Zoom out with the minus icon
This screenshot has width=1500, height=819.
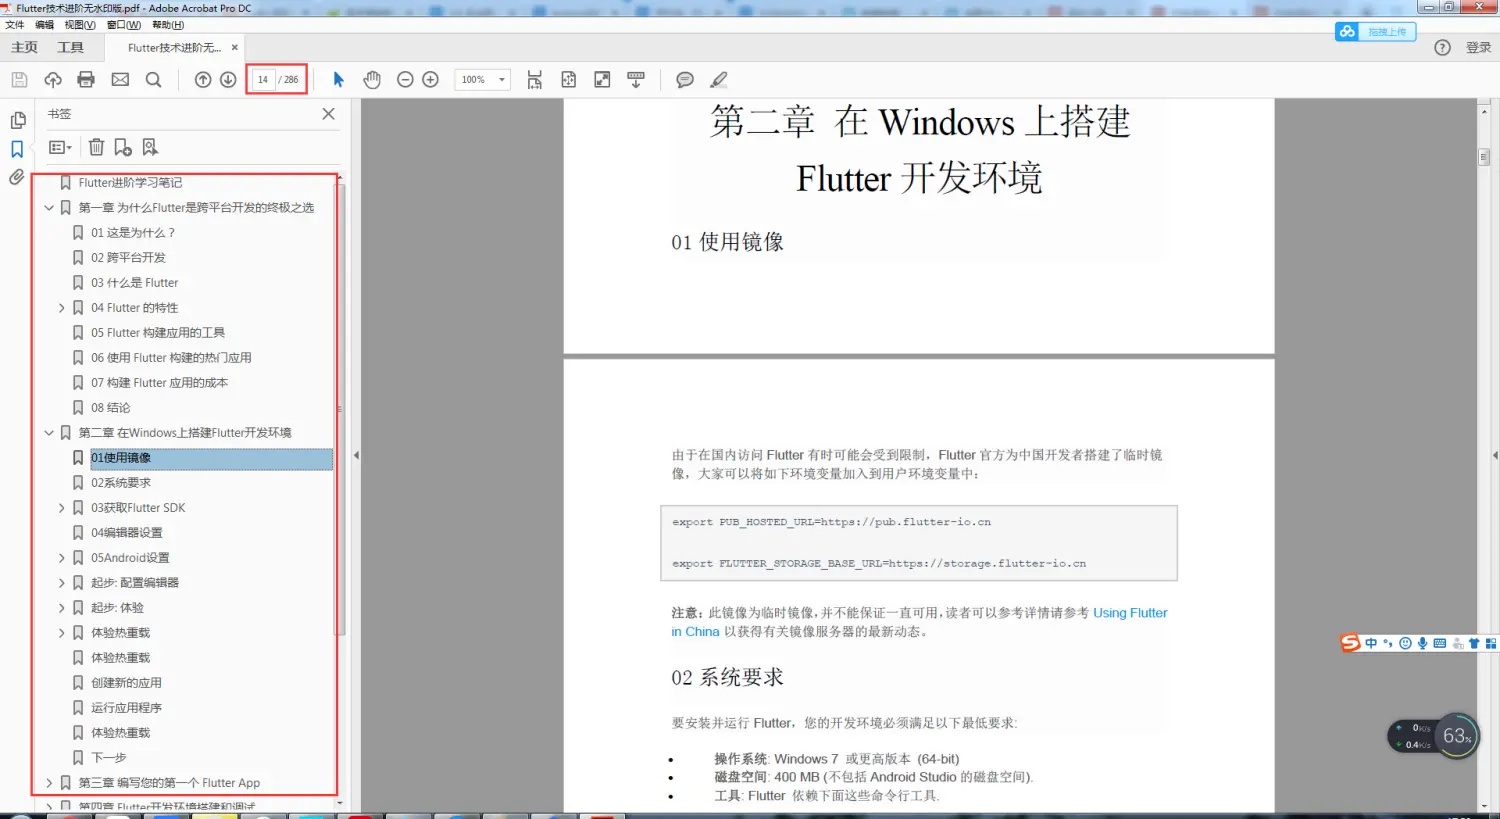pos(405,80)
